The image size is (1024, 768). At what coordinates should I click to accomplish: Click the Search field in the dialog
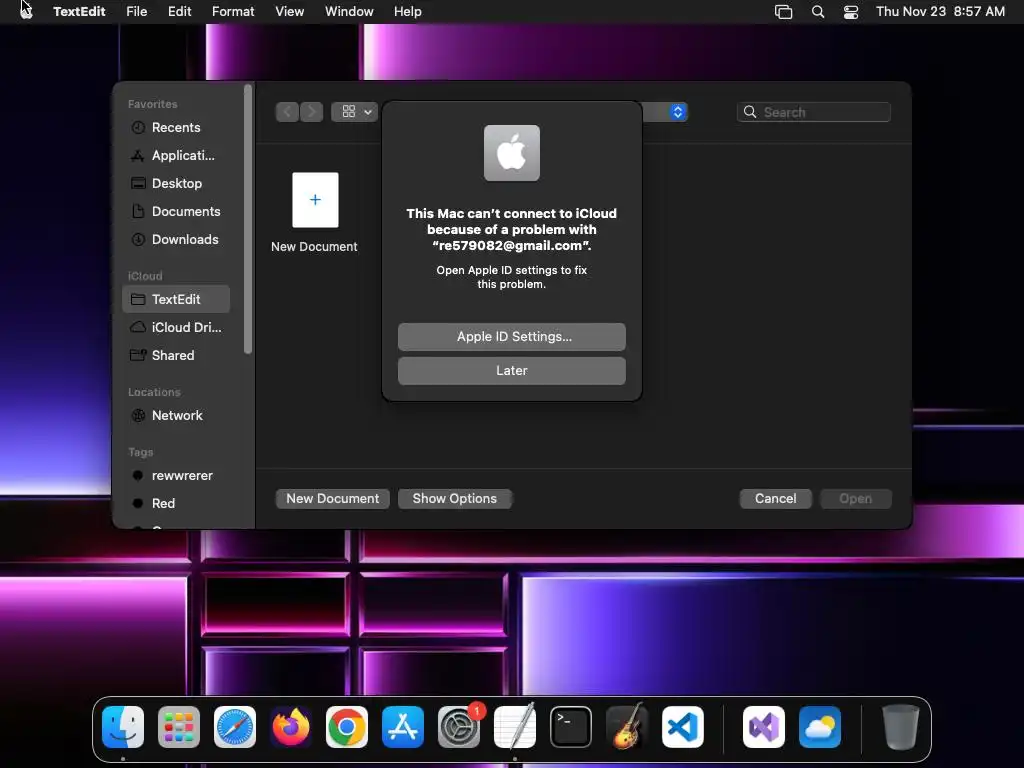(x=814, y=112)
